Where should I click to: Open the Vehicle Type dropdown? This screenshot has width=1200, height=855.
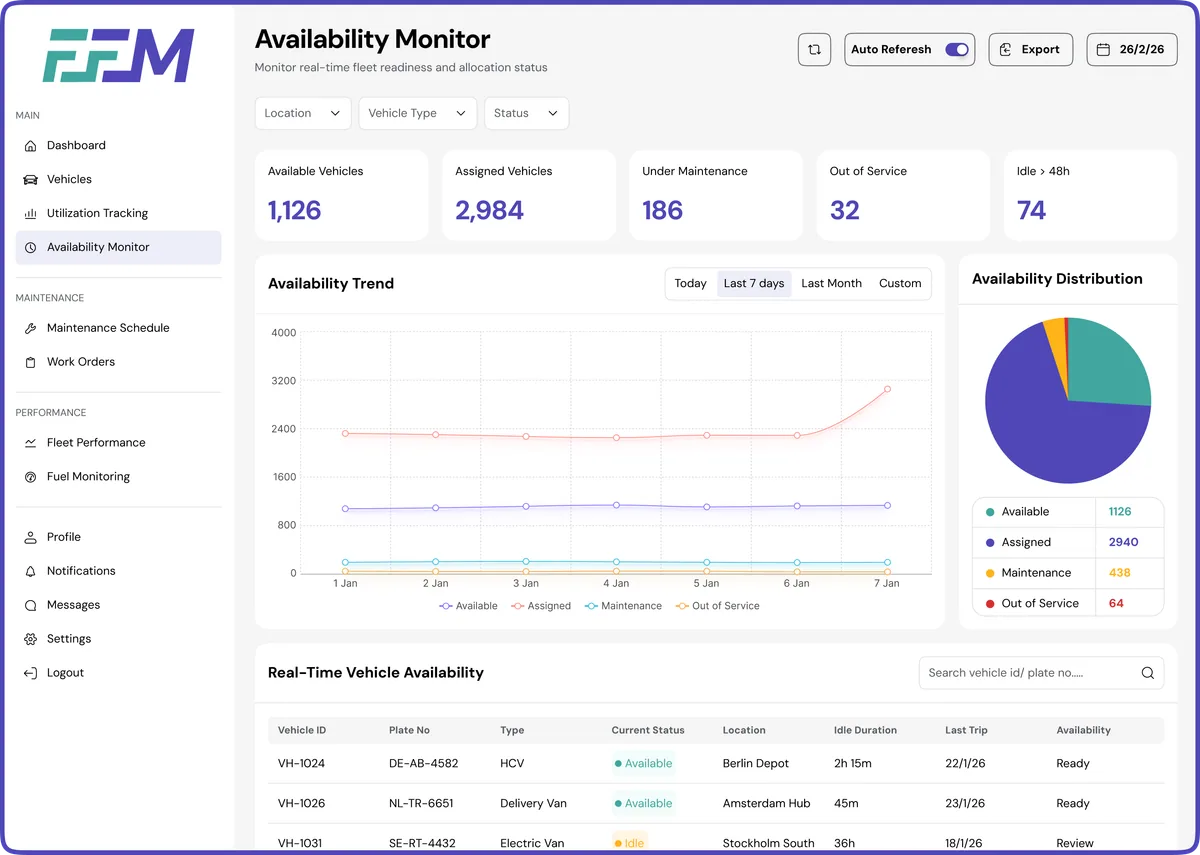[417, 113]
